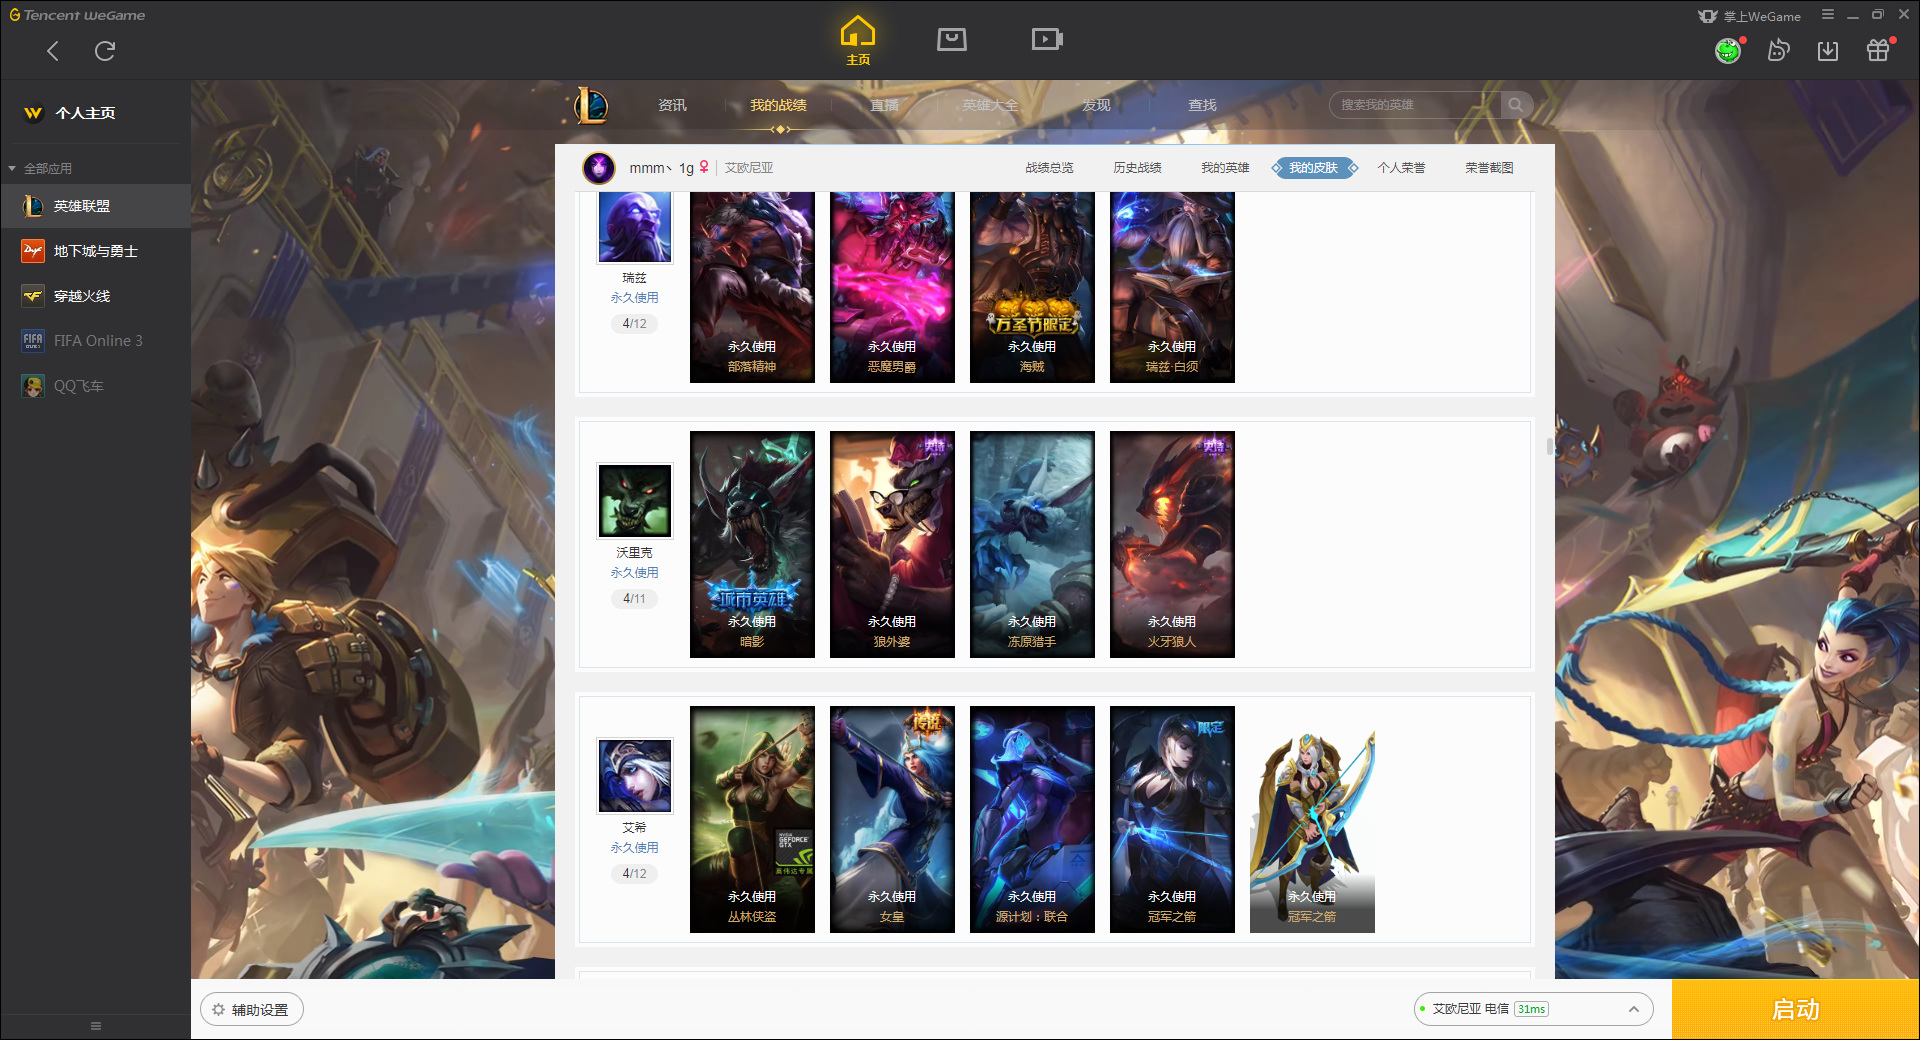Select QQ飞车 in the sidebar
Screen dimensions: 1920x1040
click(95, 386)
